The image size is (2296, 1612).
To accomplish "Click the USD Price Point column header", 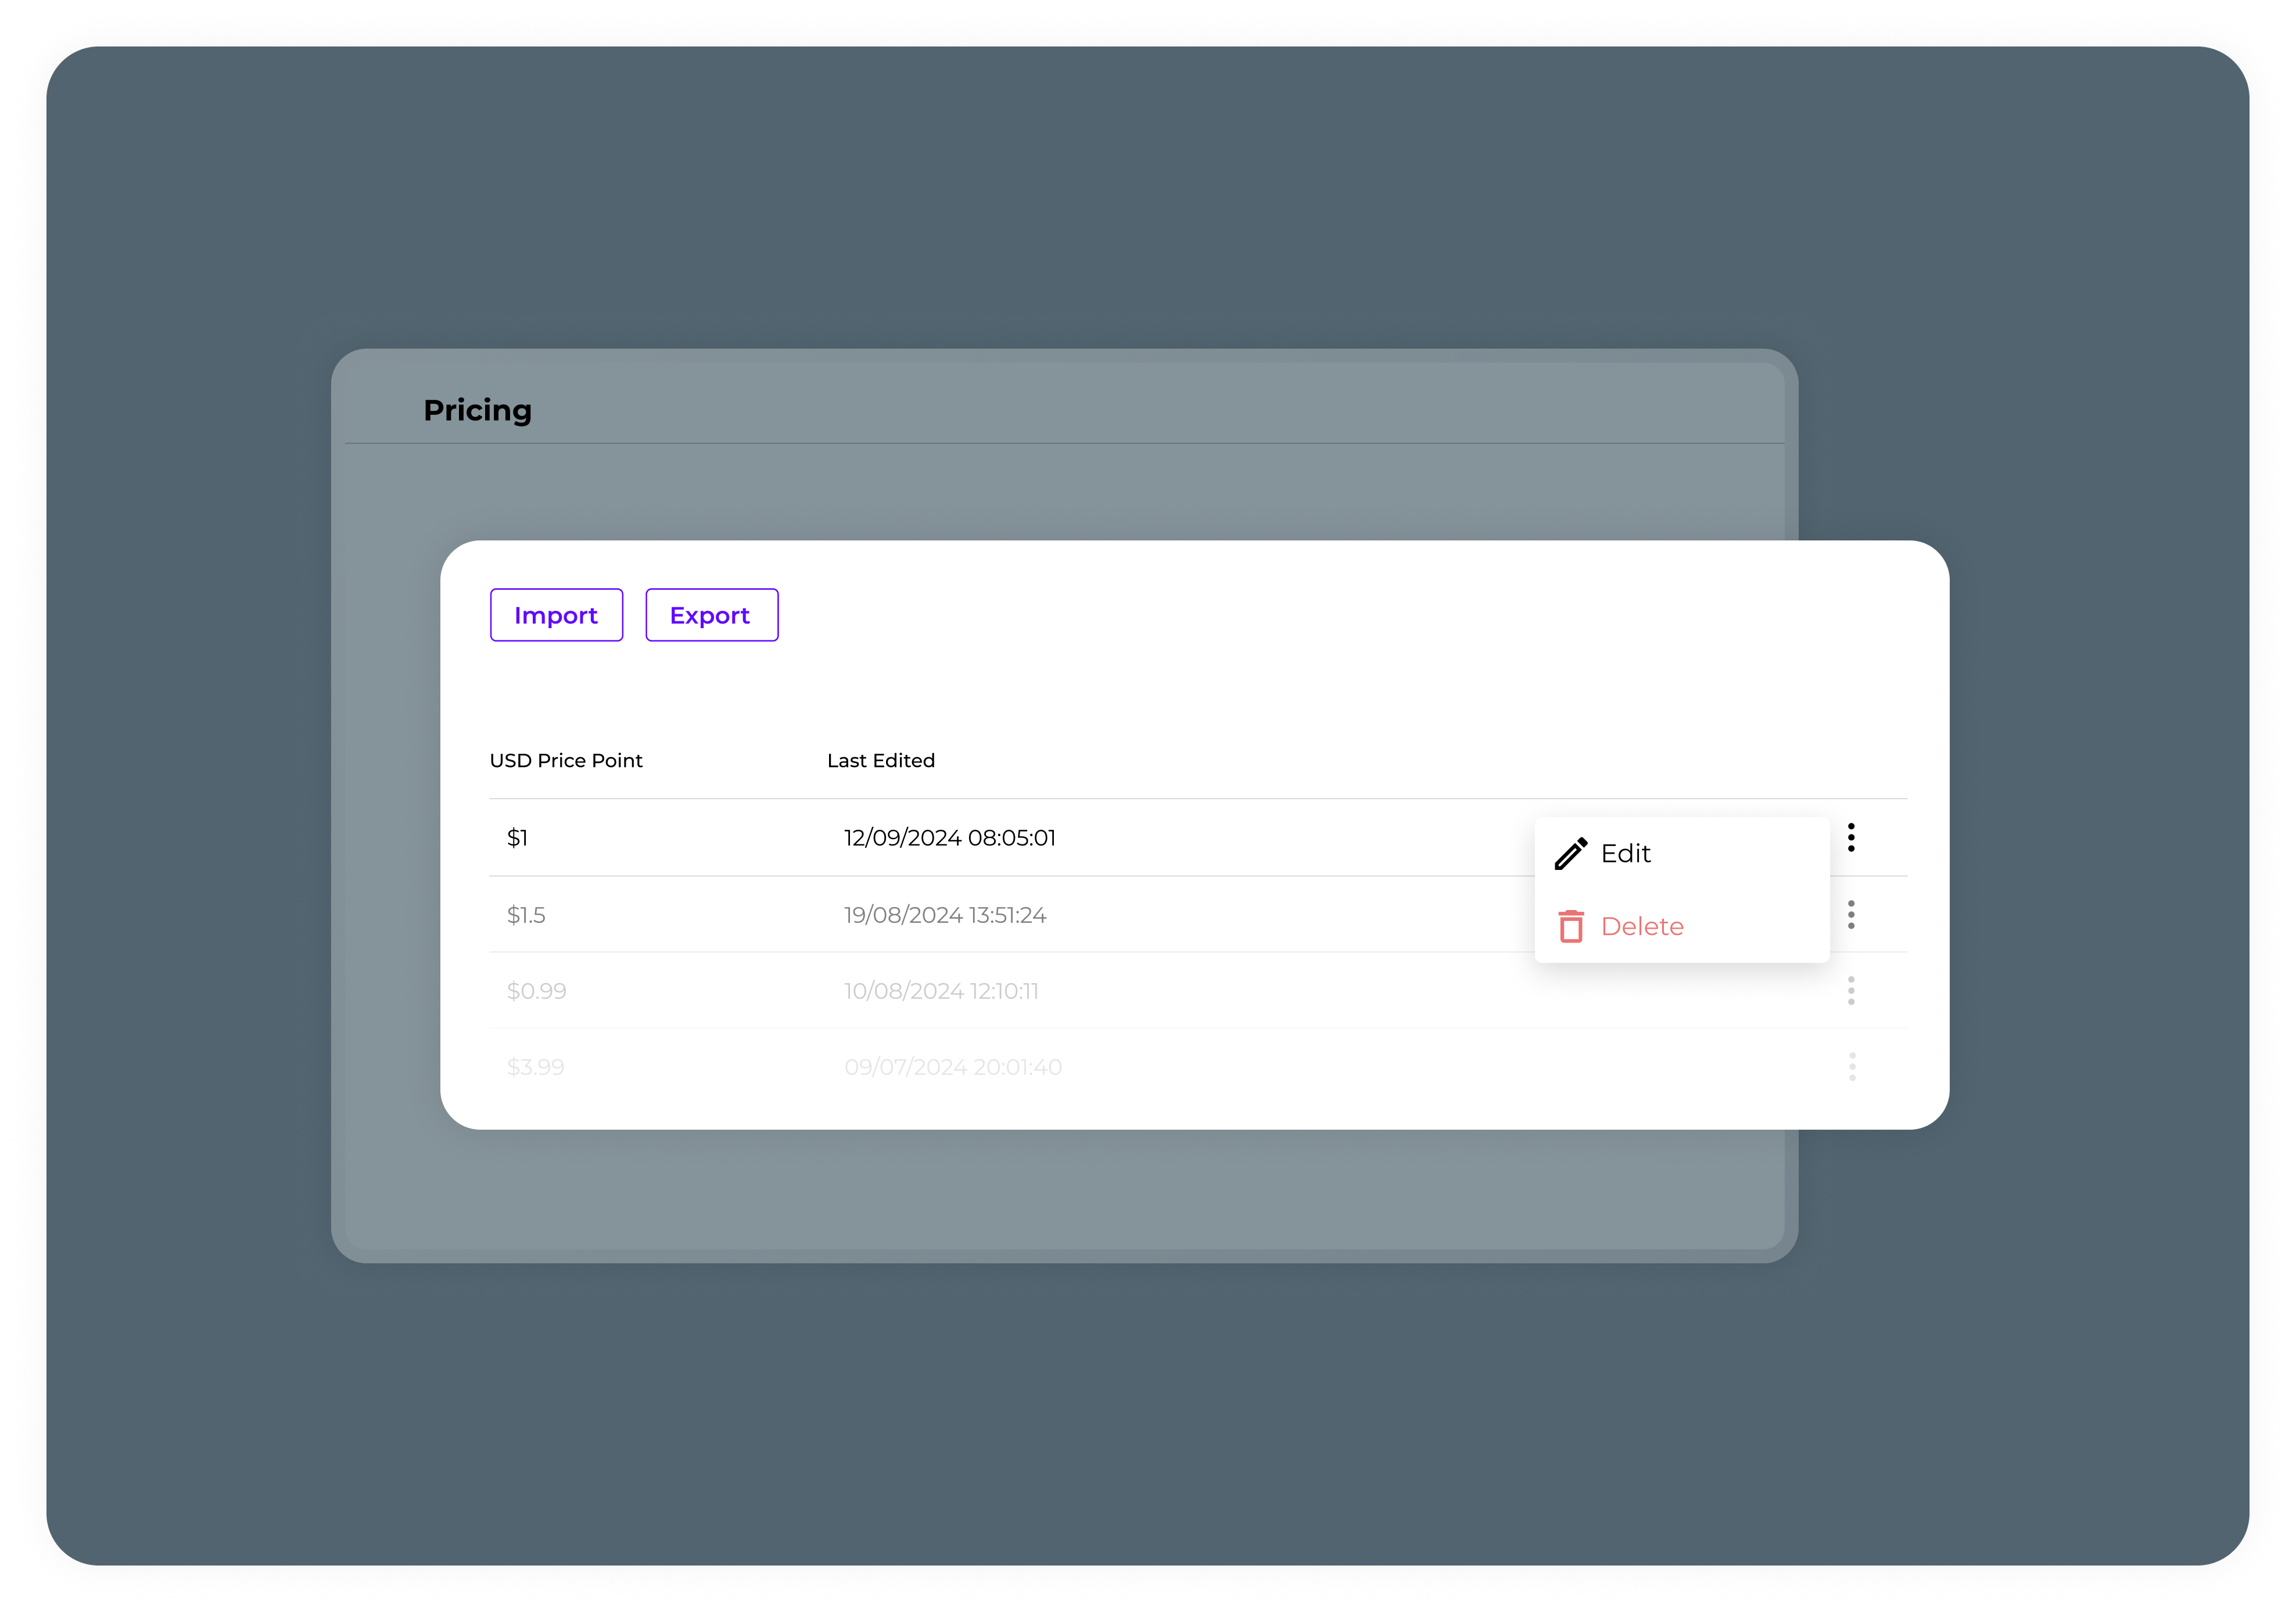I will pyautogui.click(x=566, y=761).
